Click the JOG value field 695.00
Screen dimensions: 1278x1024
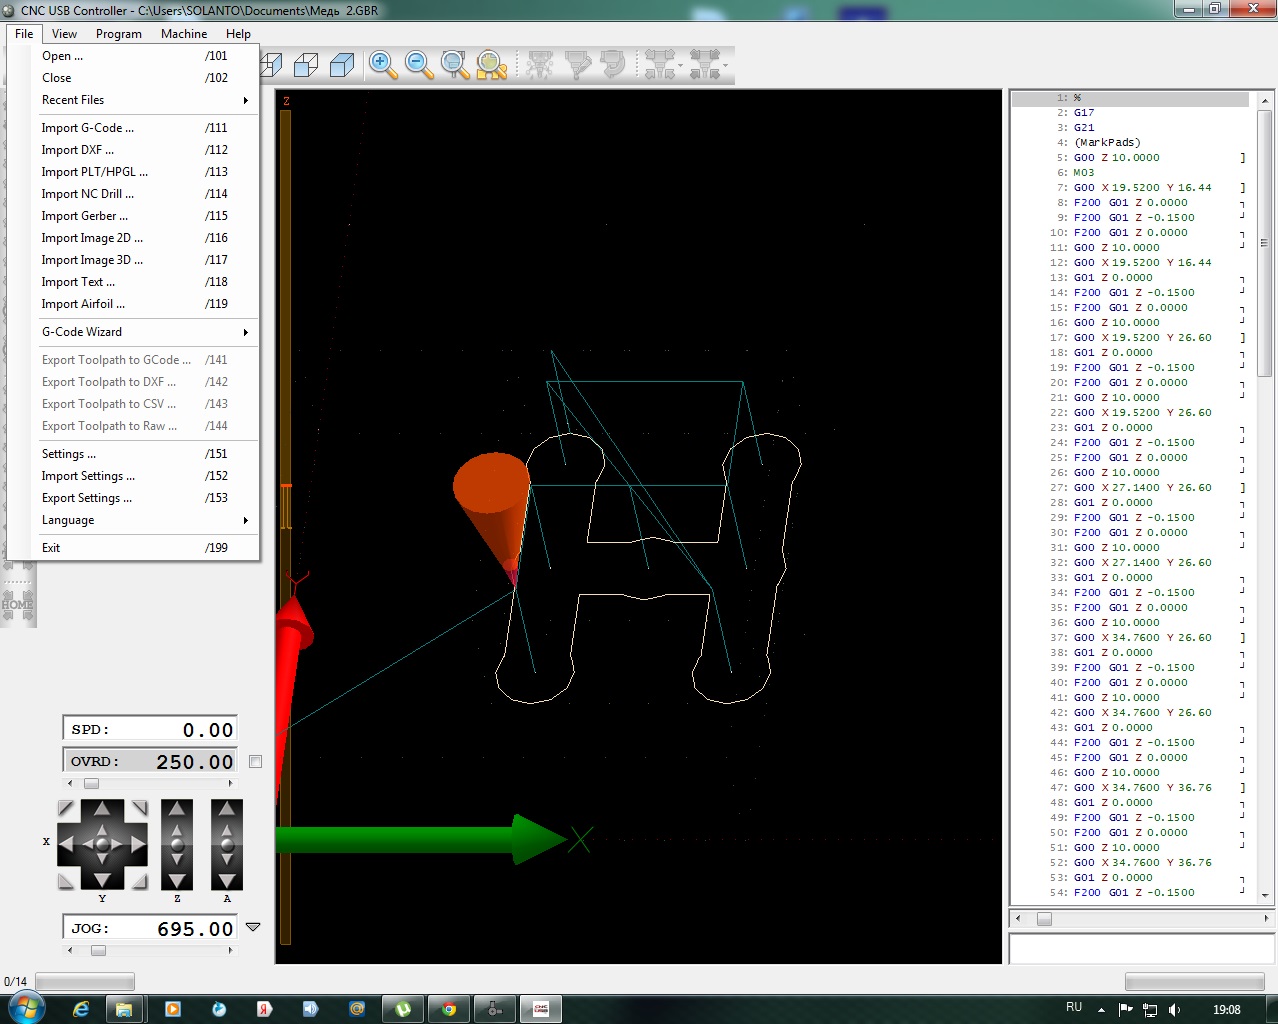click(x=150, y=928)
